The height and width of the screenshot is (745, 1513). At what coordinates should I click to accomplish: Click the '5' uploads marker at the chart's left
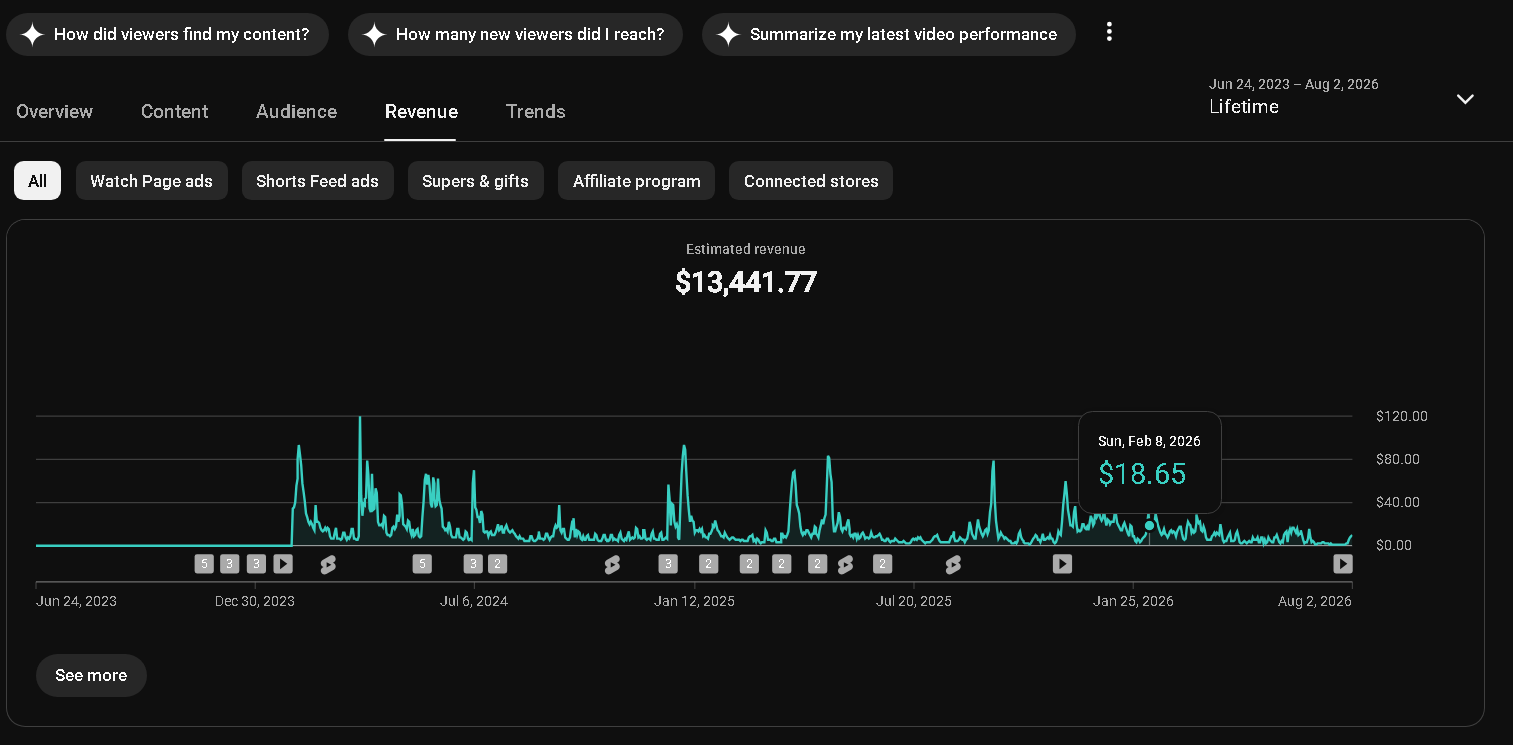tap(204, 564)
